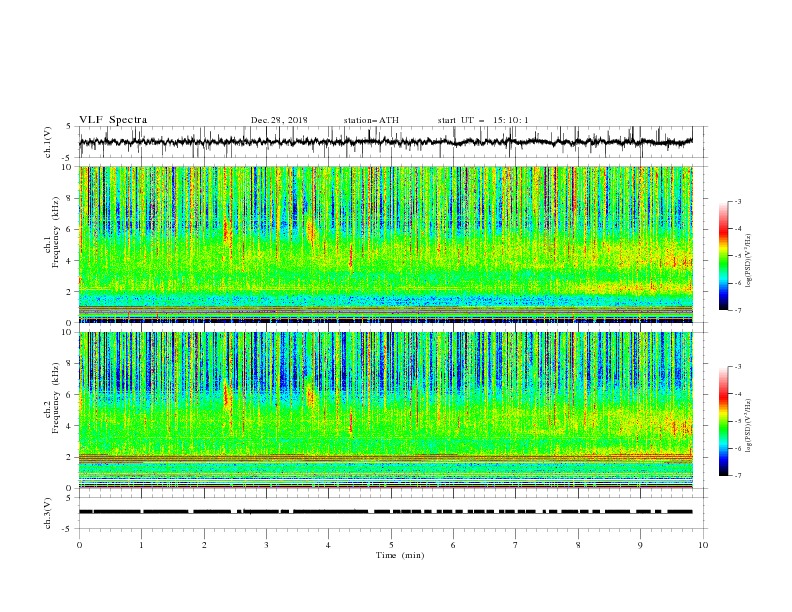
Task: Click the ch.1 'Frequency (kHz)' axis label
Action: [x=56, y=232]
